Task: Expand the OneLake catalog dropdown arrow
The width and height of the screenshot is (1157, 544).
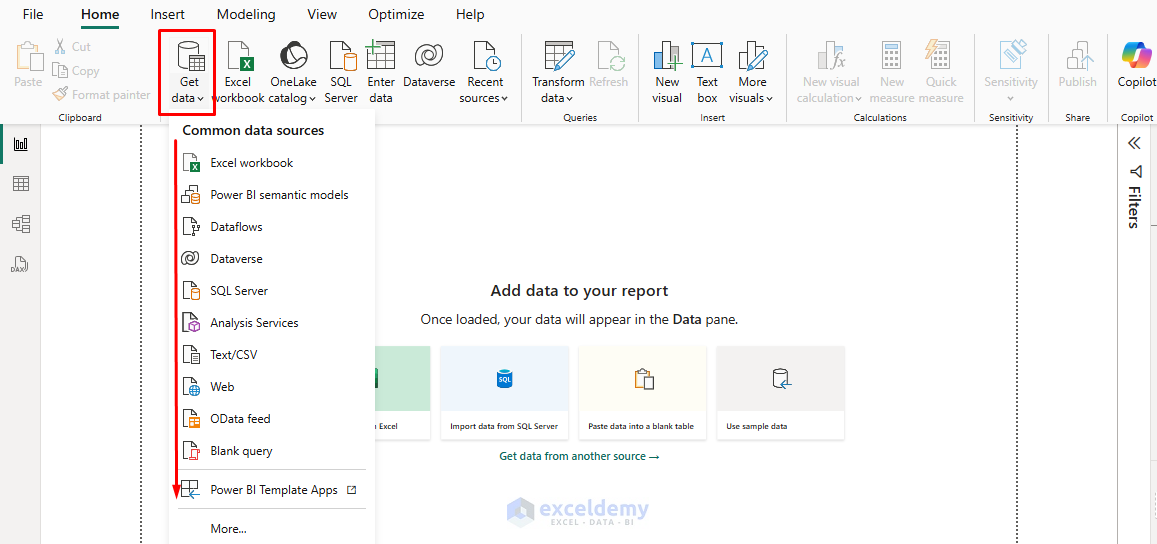Action: click(x=313, y=99)
